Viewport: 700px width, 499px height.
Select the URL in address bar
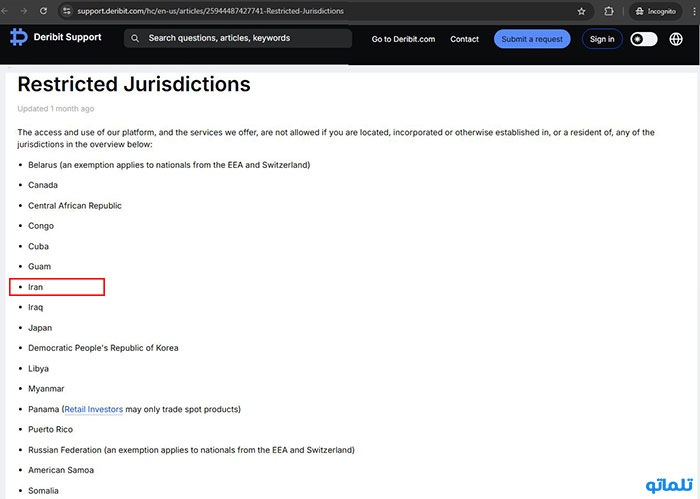pos(210,11)
